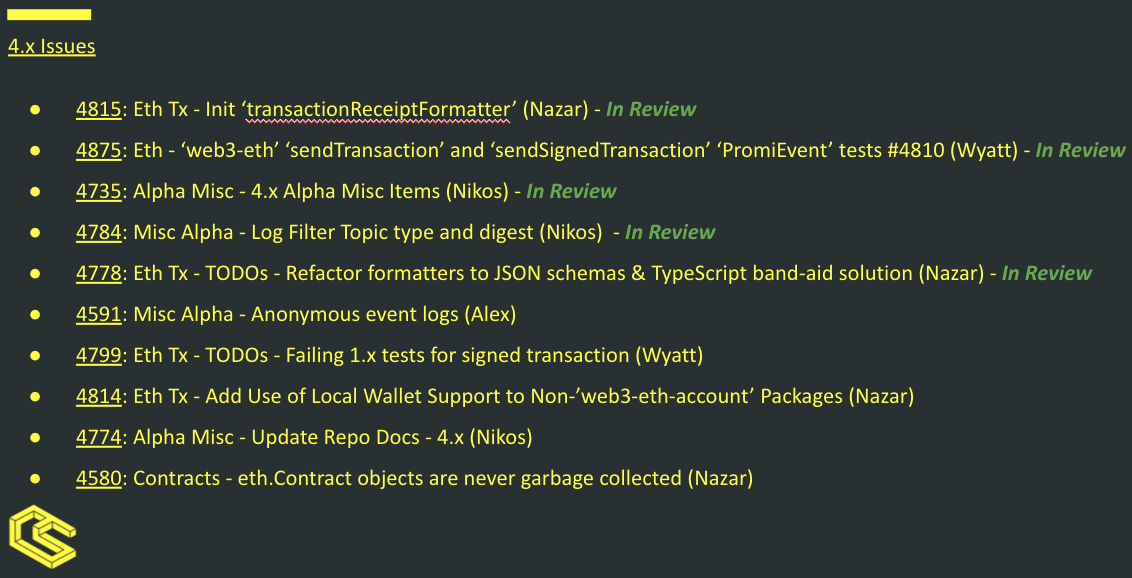Click the 4.x Issues heading
1132x578 pixels.
tap(52, 47)
